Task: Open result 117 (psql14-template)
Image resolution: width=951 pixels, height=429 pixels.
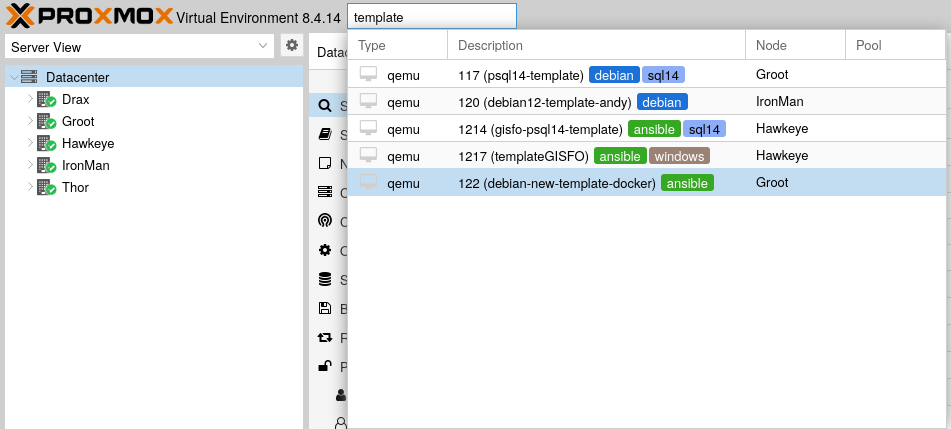Action: pos(520,75)
